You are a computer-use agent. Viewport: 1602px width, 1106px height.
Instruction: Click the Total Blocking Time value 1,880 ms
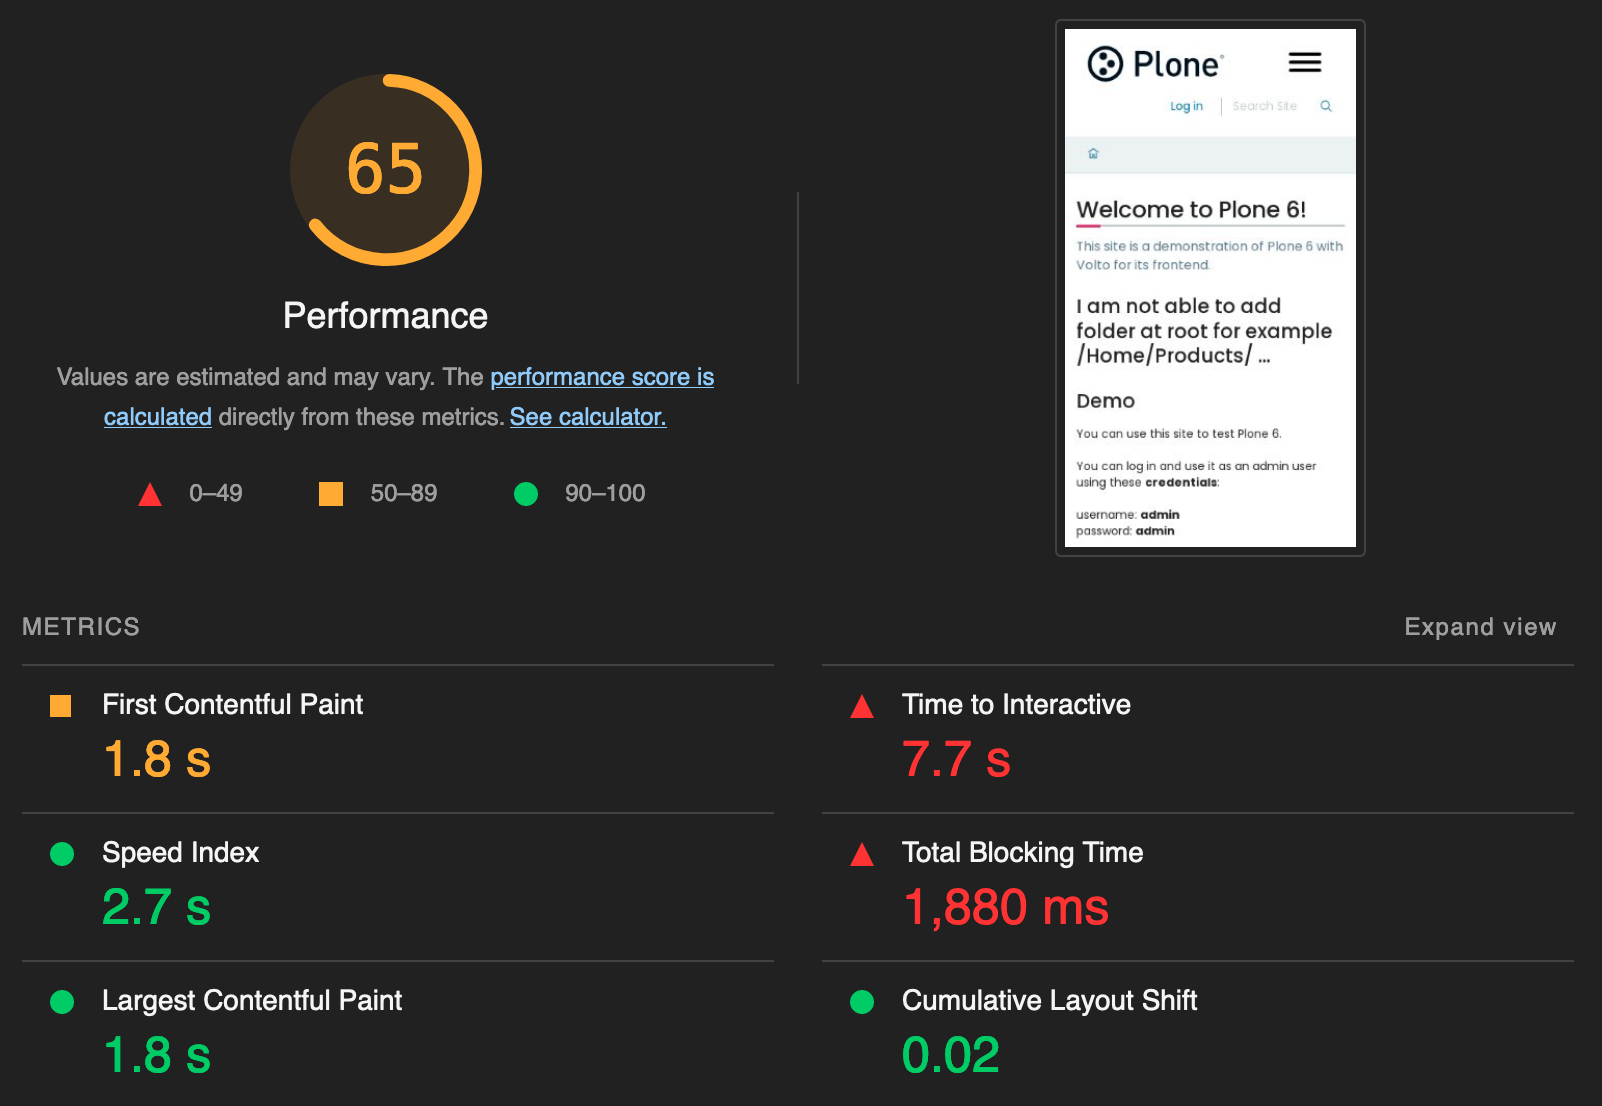pyautogui.click(x=1004, y=908)
